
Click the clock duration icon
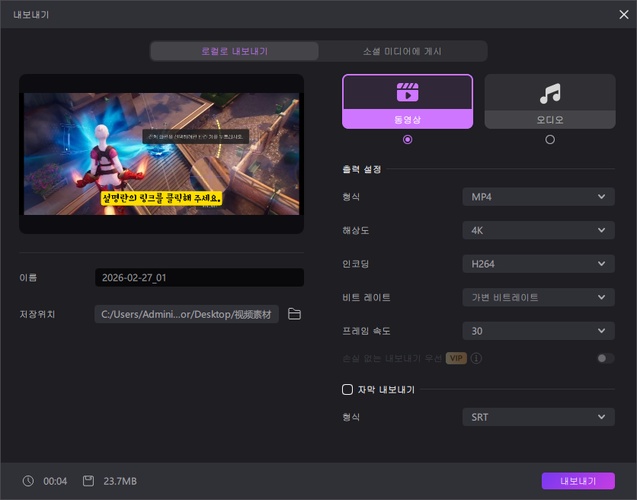tap(28, 481)
